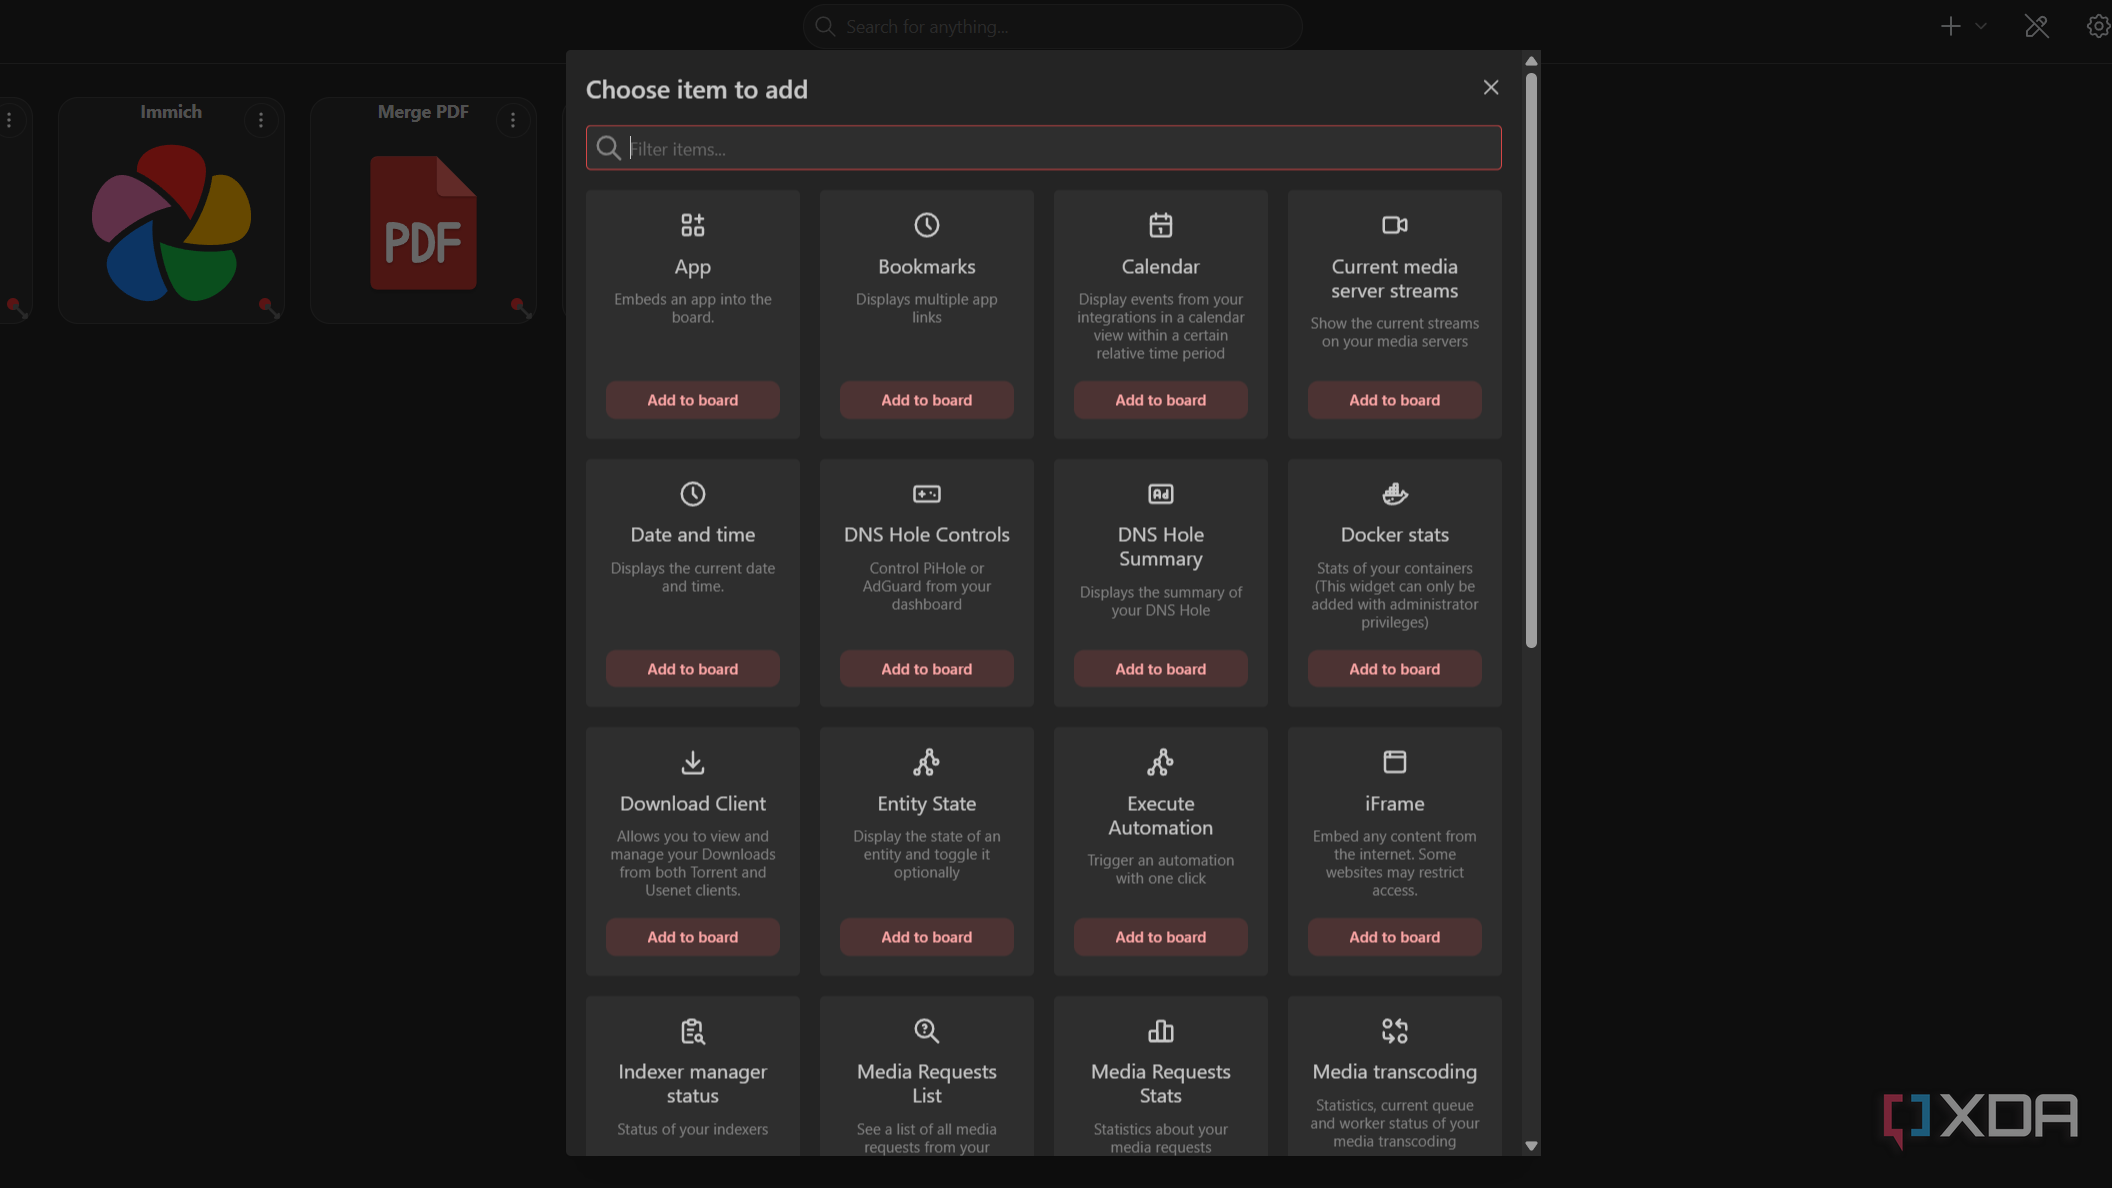This screenshot has width=2112, height=1188.
Task: Add Current media server streams to board
Action: [1394, 400]
